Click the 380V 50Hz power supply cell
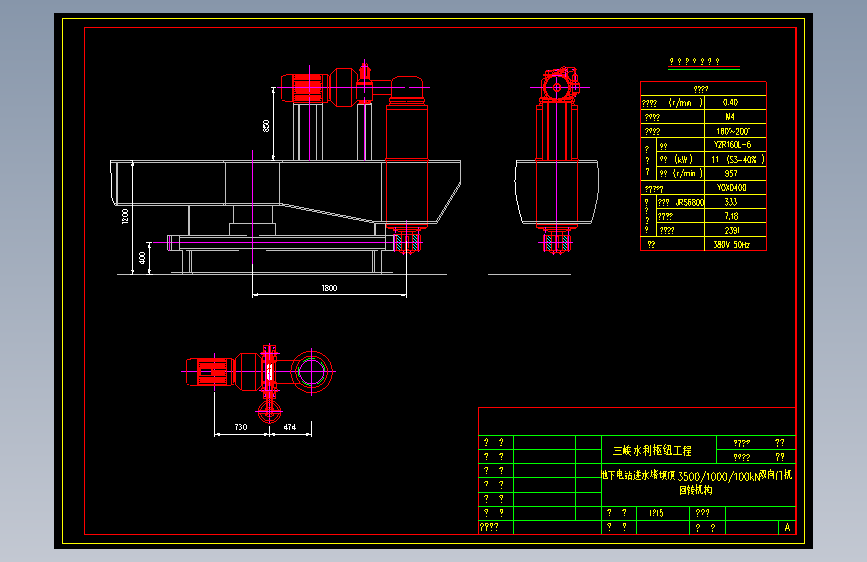Screen dimensions: 867x562 click(732, 244)
